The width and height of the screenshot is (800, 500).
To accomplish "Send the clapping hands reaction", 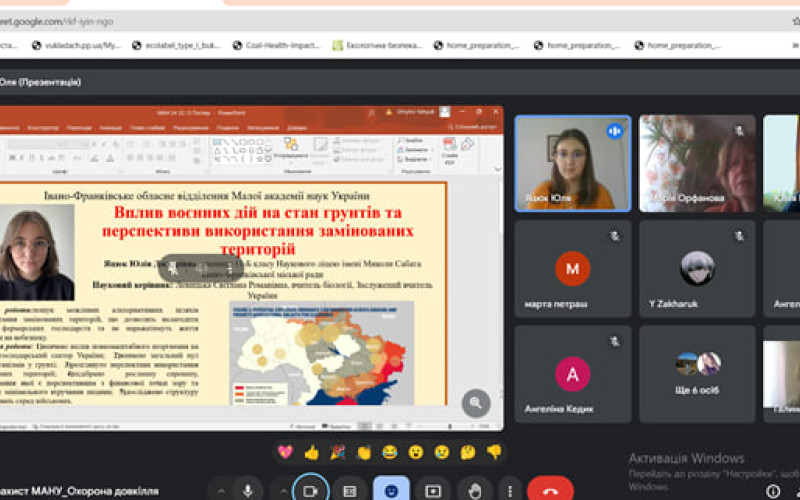I will click(364, 452).
